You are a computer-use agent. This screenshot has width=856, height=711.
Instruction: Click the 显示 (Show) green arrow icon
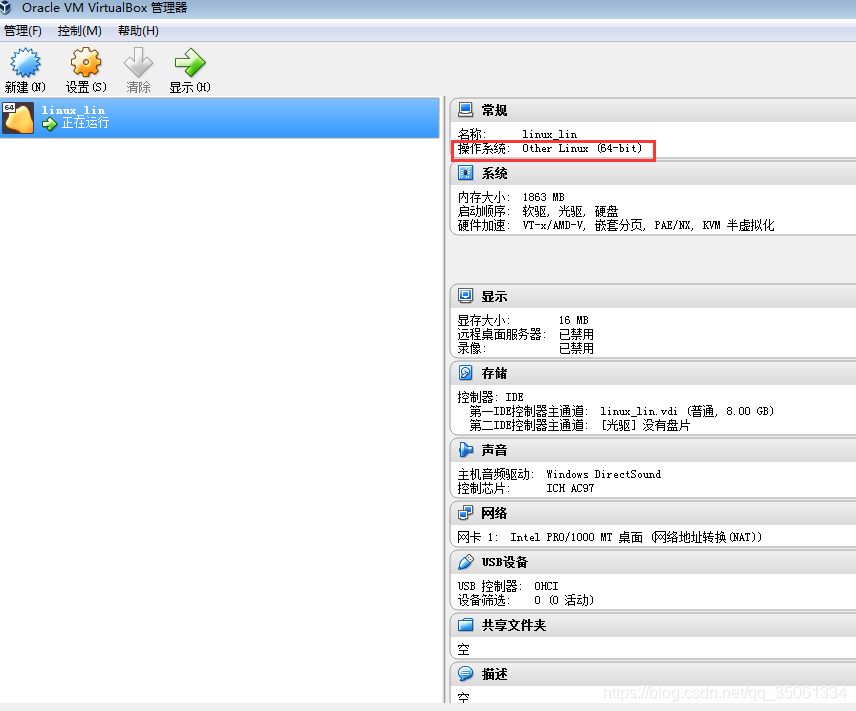(189, 62)
